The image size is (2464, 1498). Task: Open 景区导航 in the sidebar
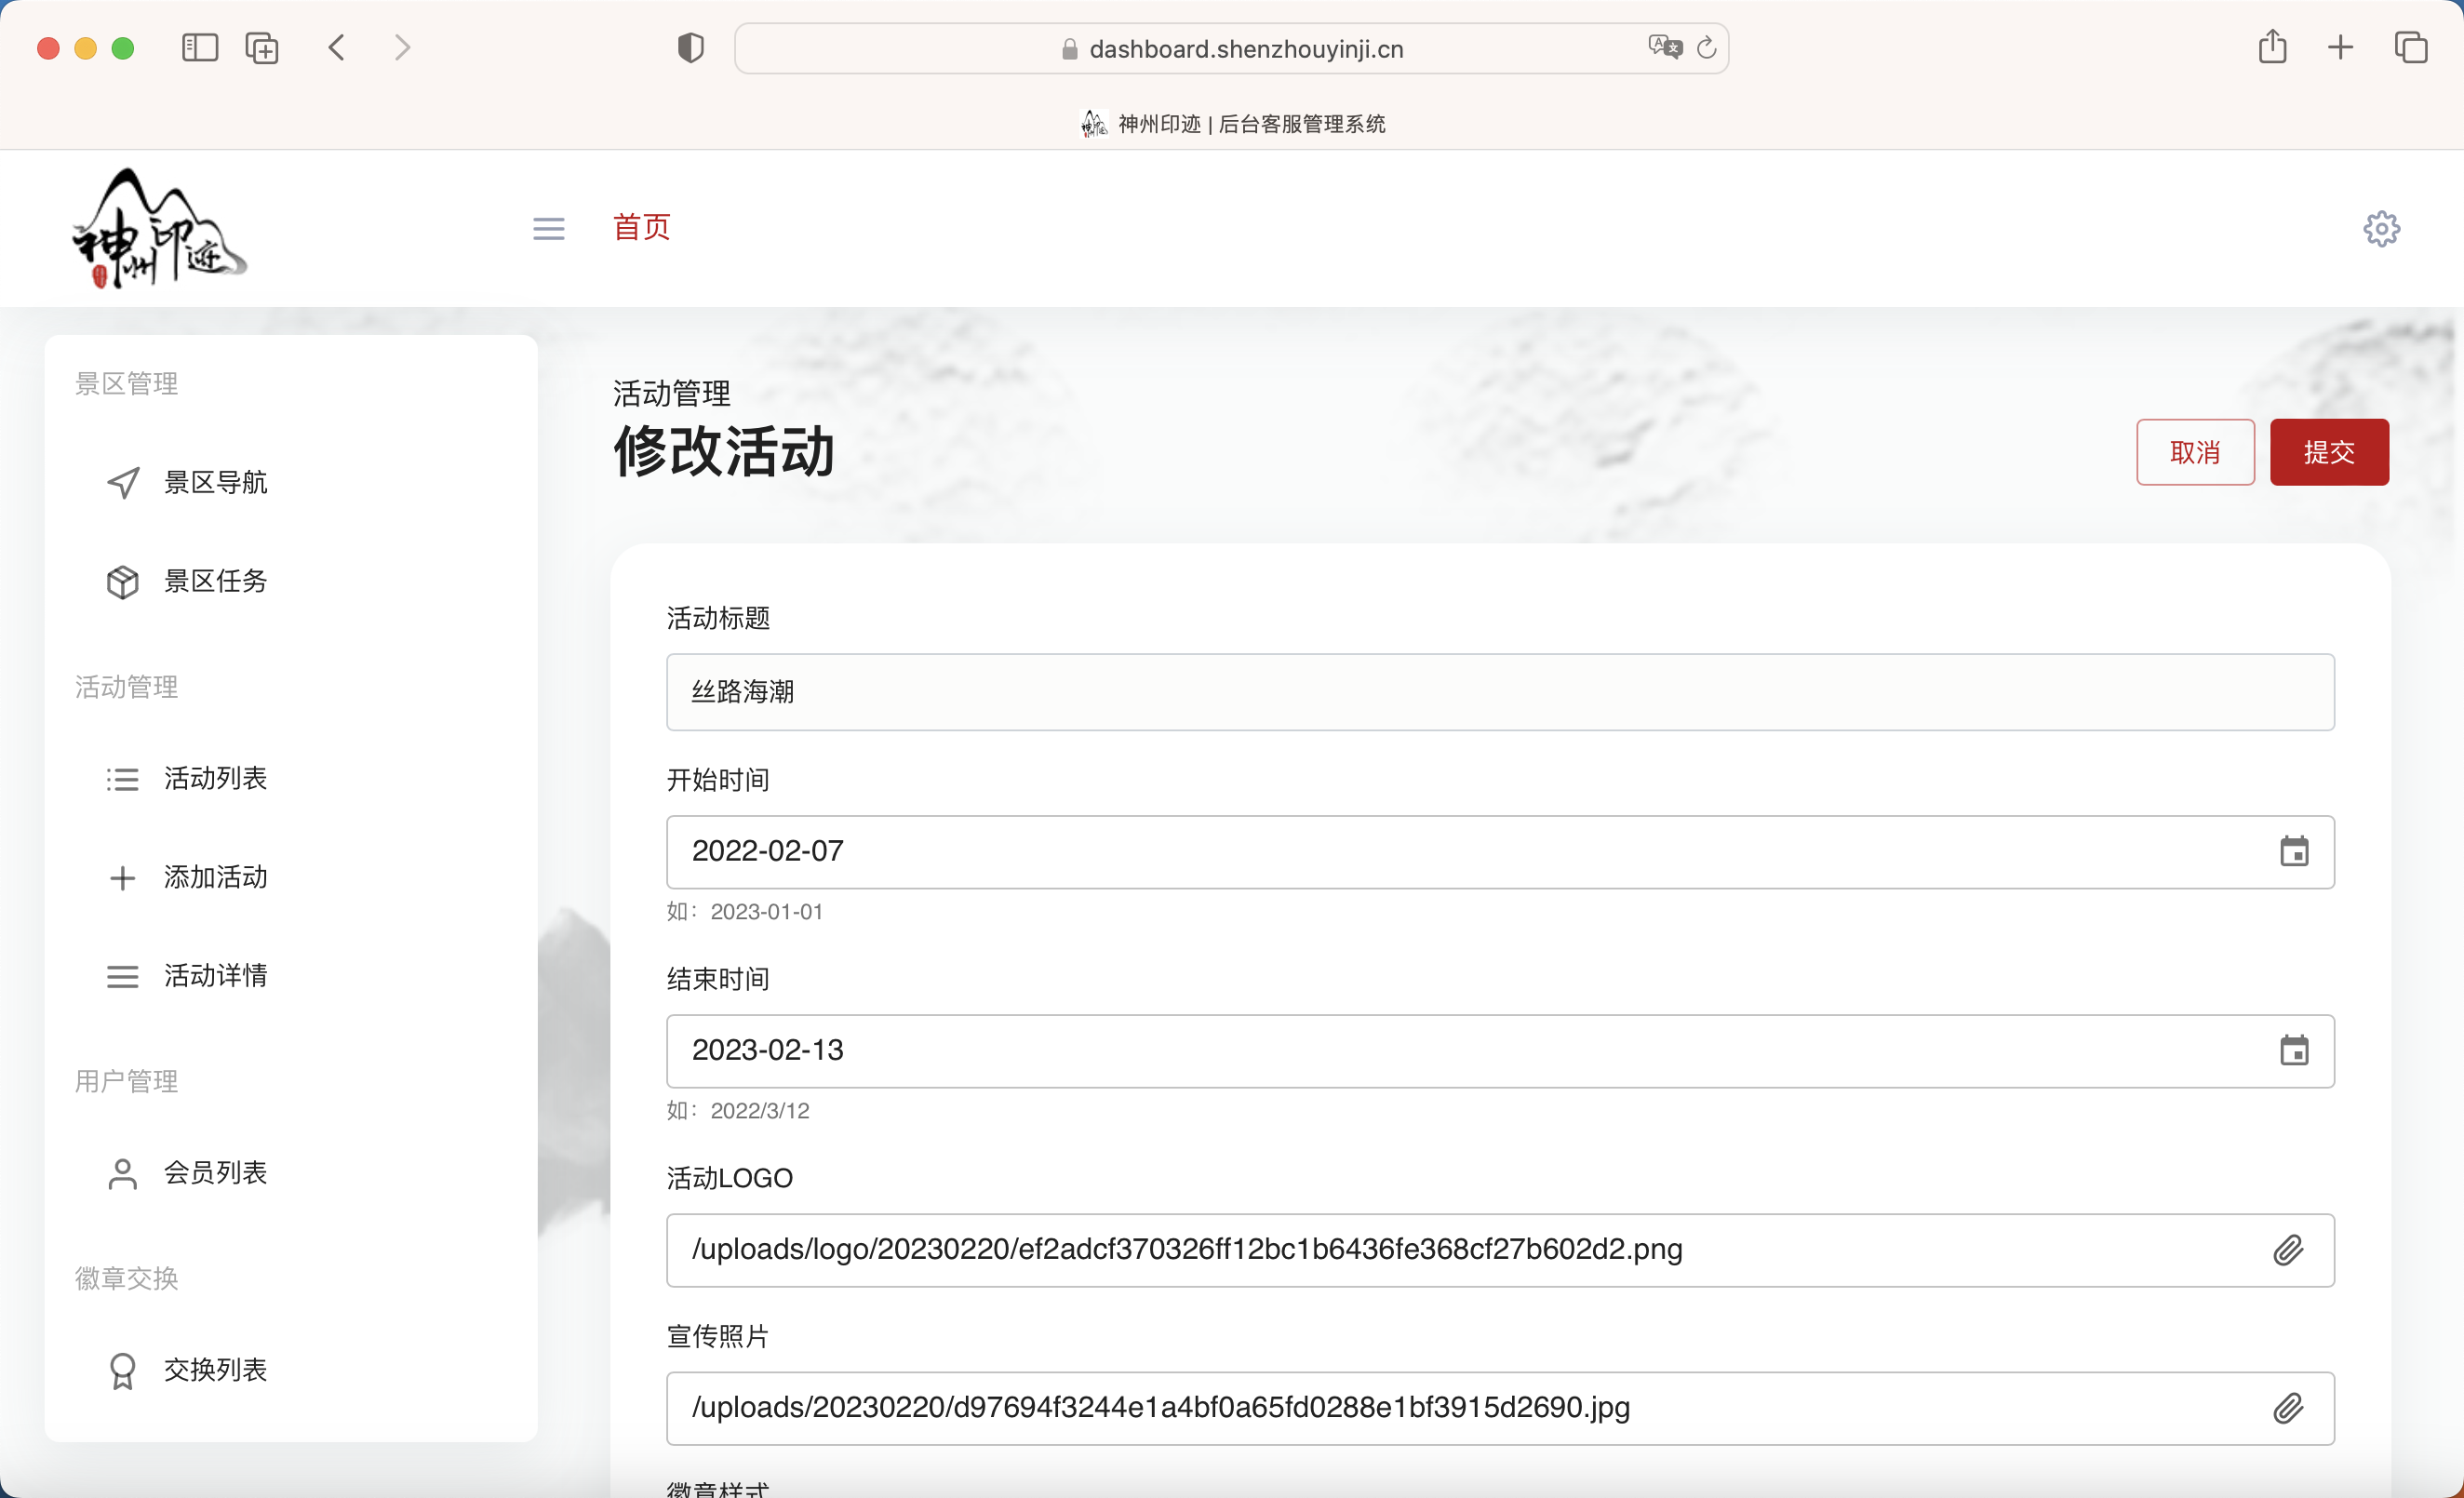point(215,483)
